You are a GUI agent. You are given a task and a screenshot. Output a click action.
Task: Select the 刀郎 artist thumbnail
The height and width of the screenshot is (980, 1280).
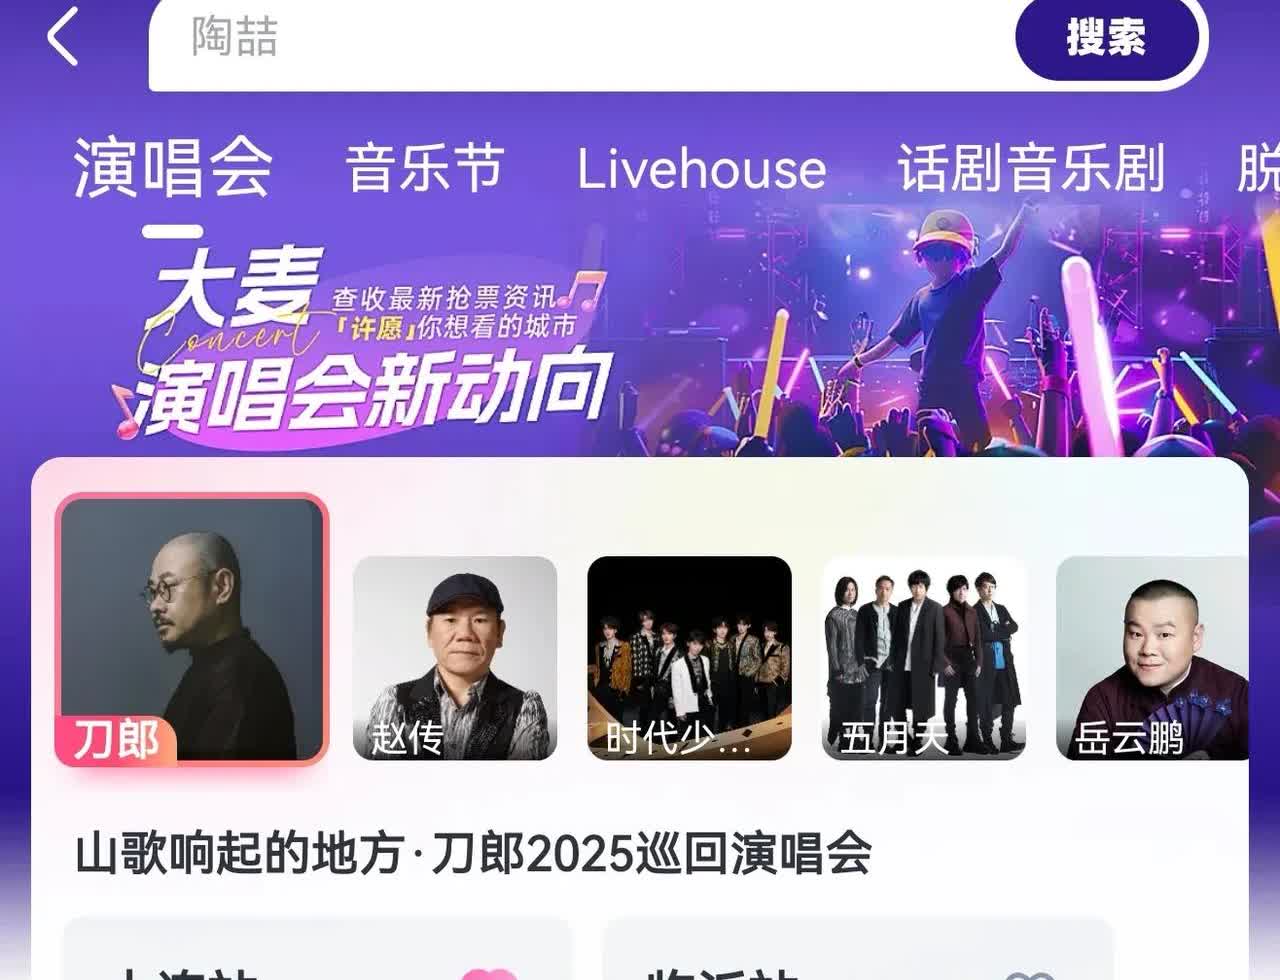click(192, 630)
